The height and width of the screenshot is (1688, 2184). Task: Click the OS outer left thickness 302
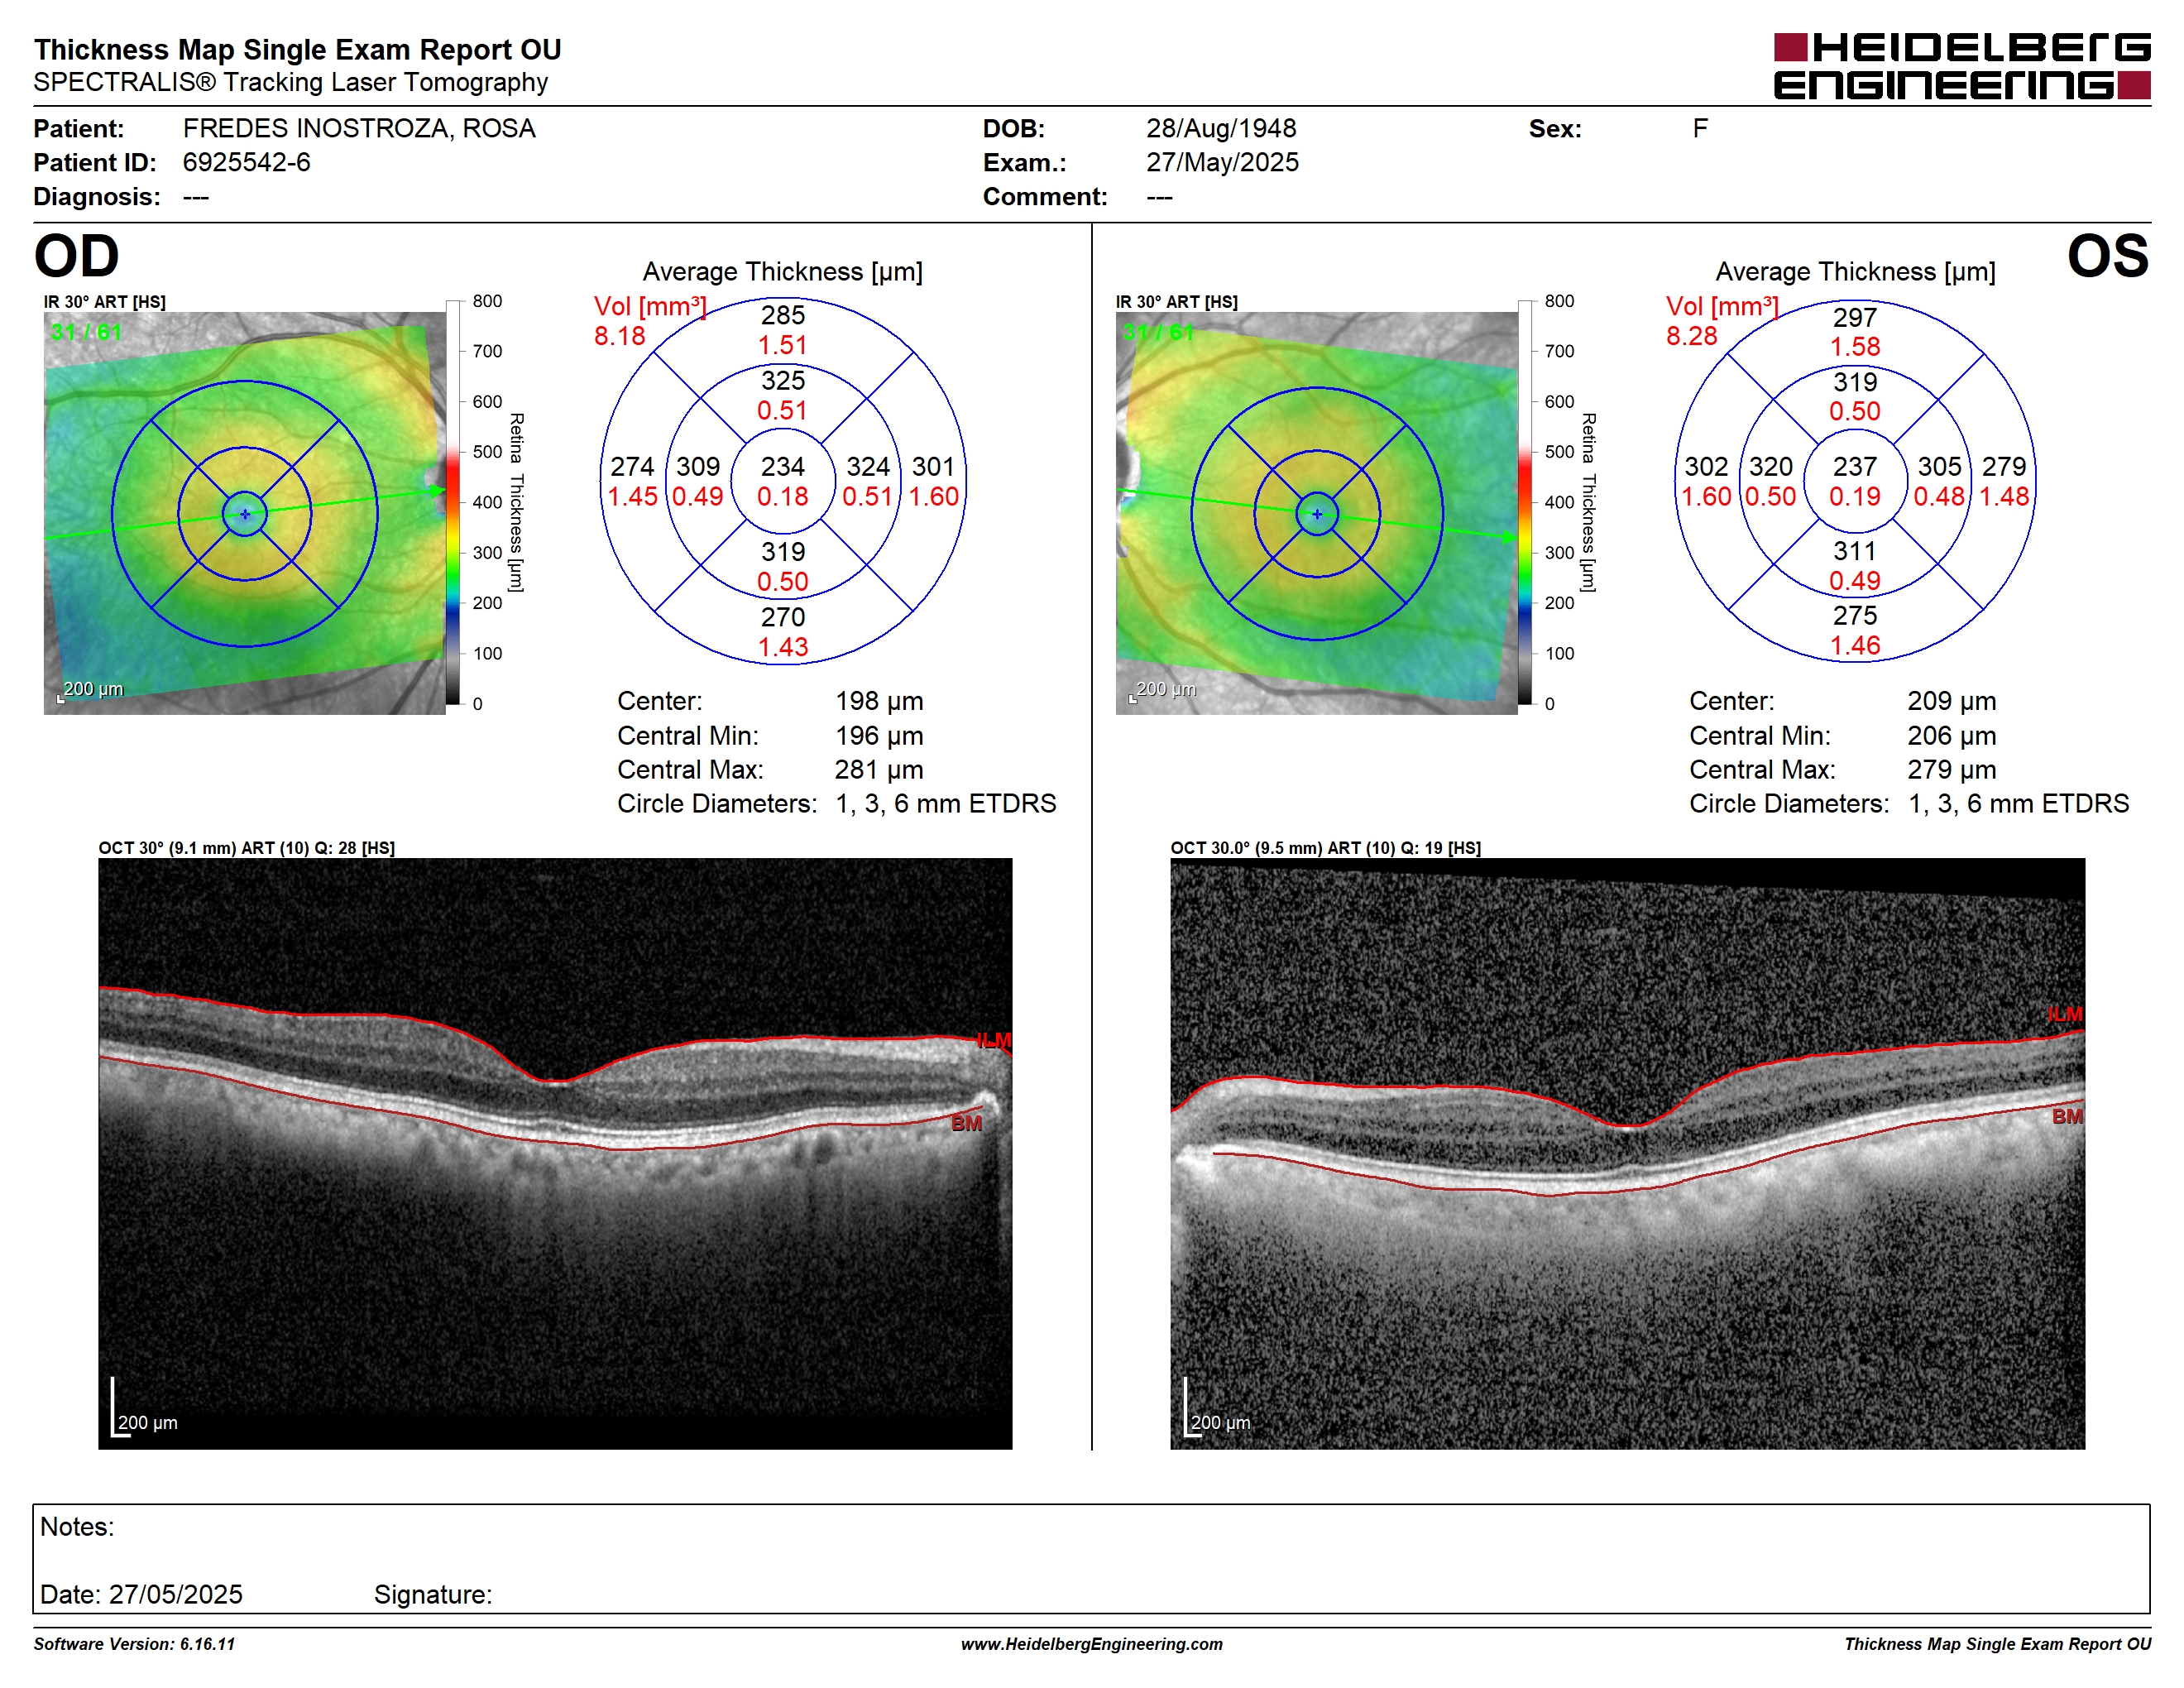pyautogui.click(x=1706, y=467)
